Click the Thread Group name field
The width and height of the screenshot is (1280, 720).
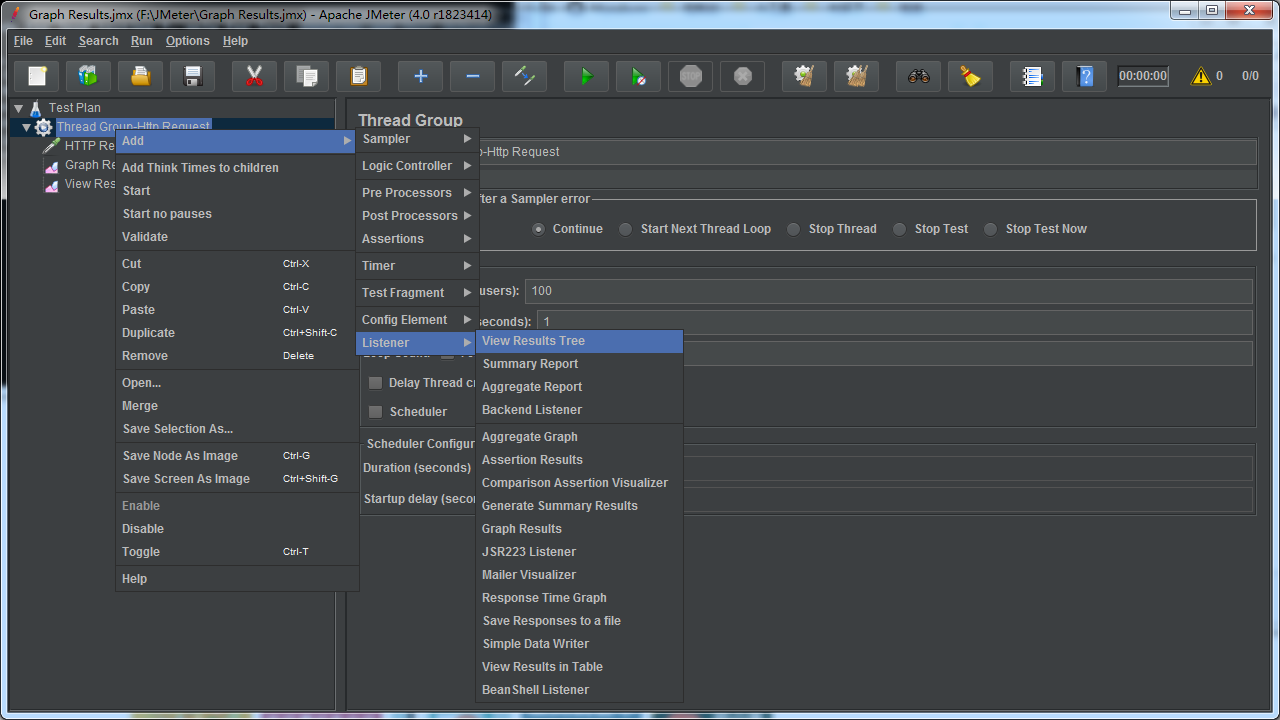(x=867, y=152)
